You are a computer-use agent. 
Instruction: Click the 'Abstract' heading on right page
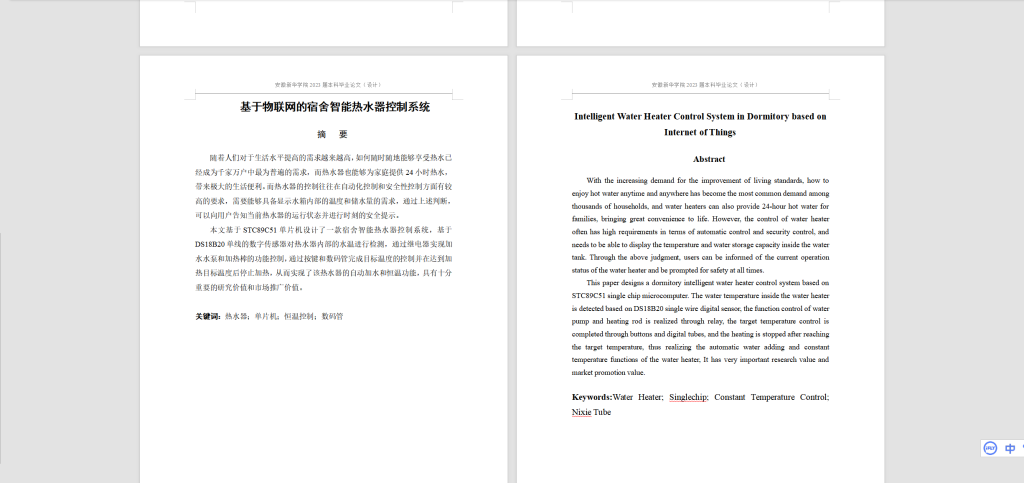pos(709,159)
